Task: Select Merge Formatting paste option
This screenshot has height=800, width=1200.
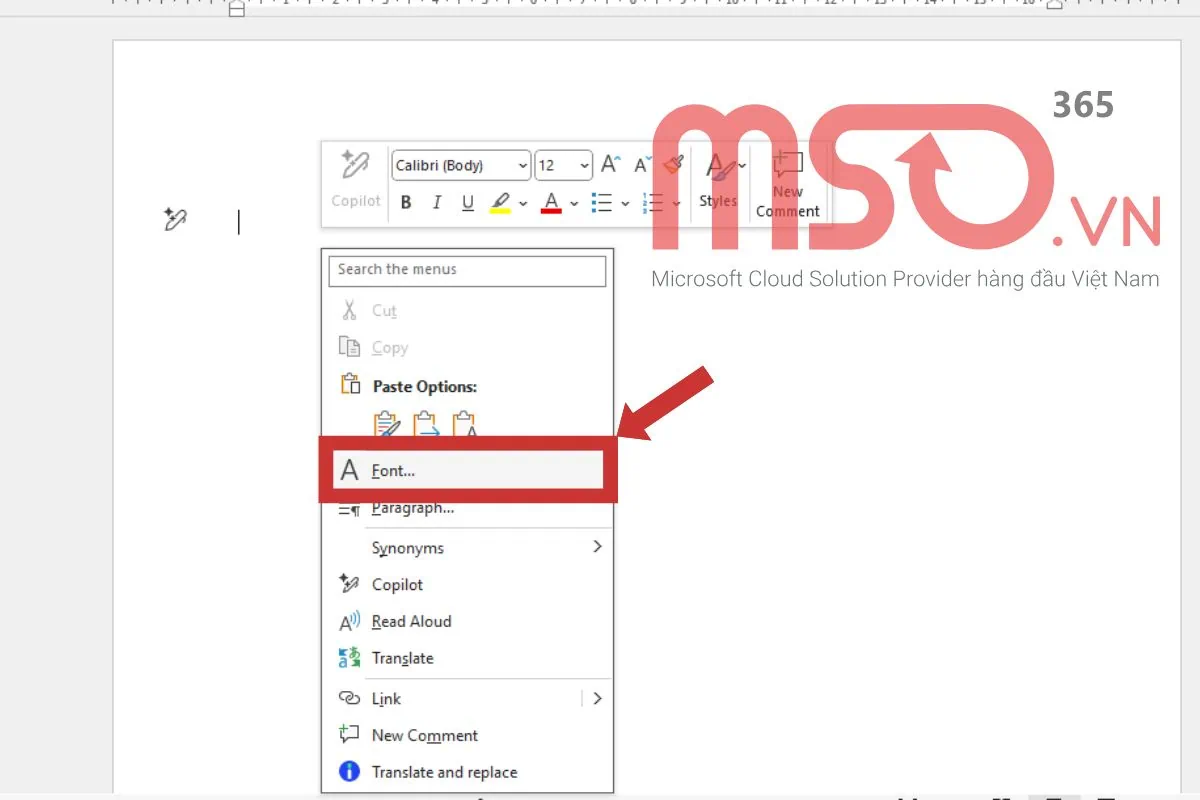Action: tap(426, 425)
